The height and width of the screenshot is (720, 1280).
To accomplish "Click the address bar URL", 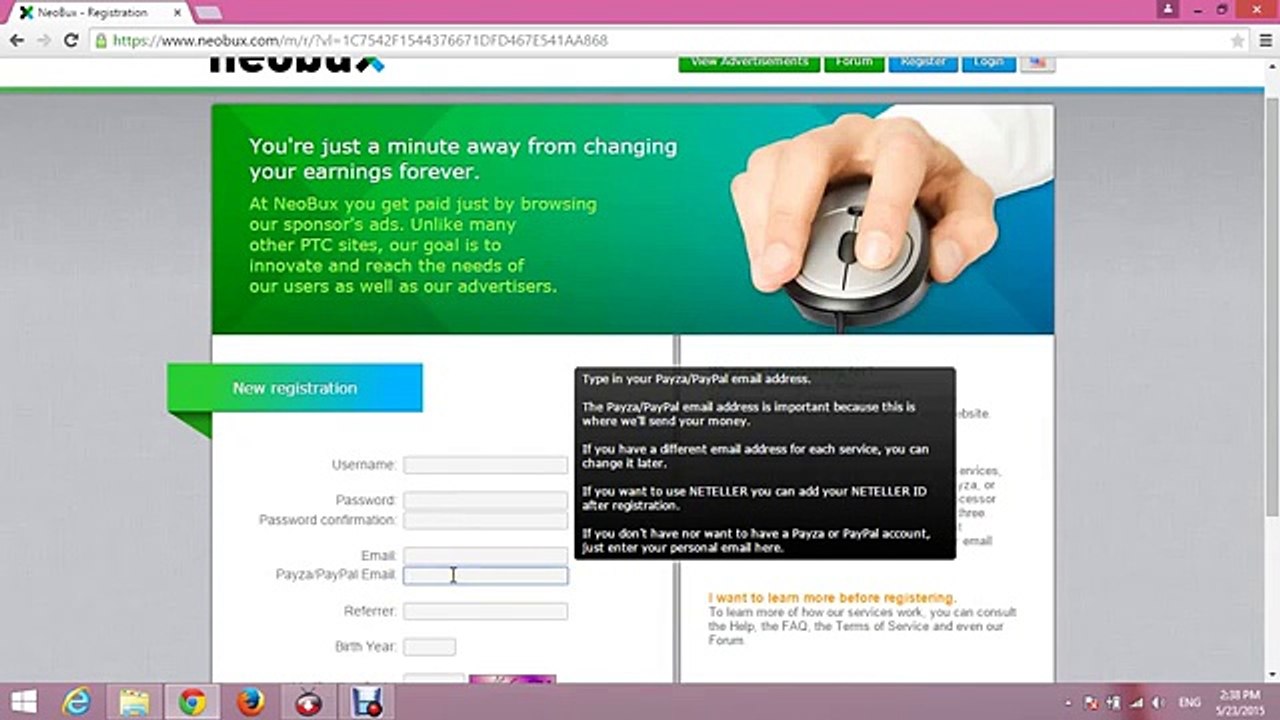I will pyautogui.click(x=360, y=41).
